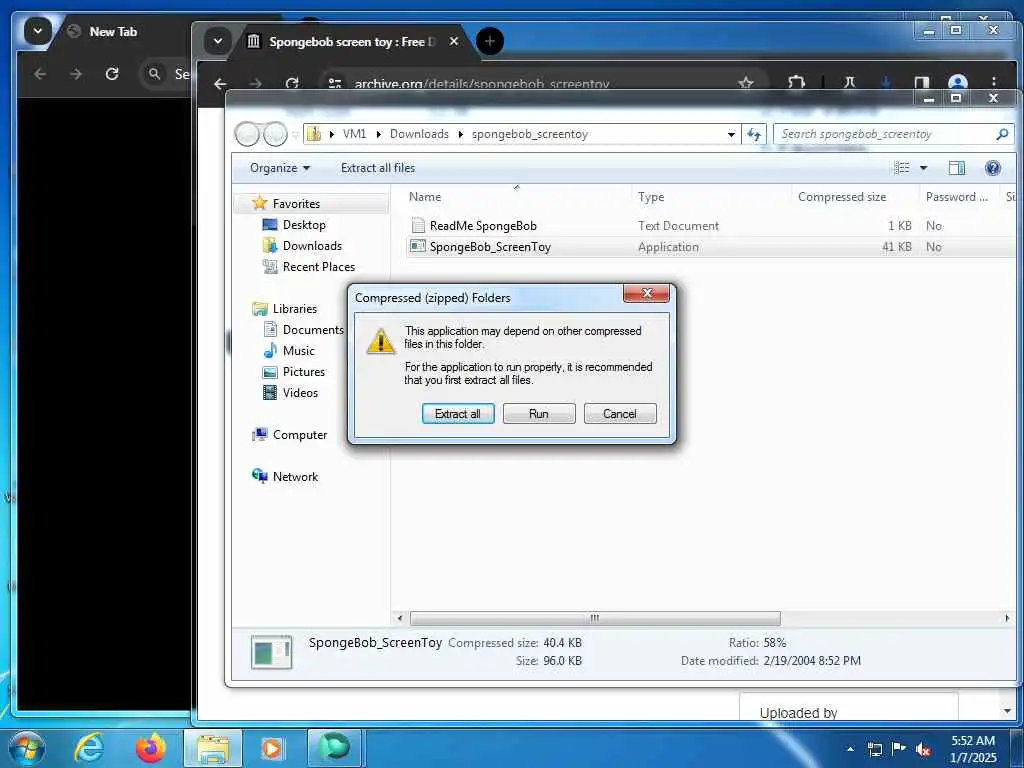This screenshot has height=768, width=1024.
Task: Click Extract all in the zipped folders dialog
Action: (457, 414)
